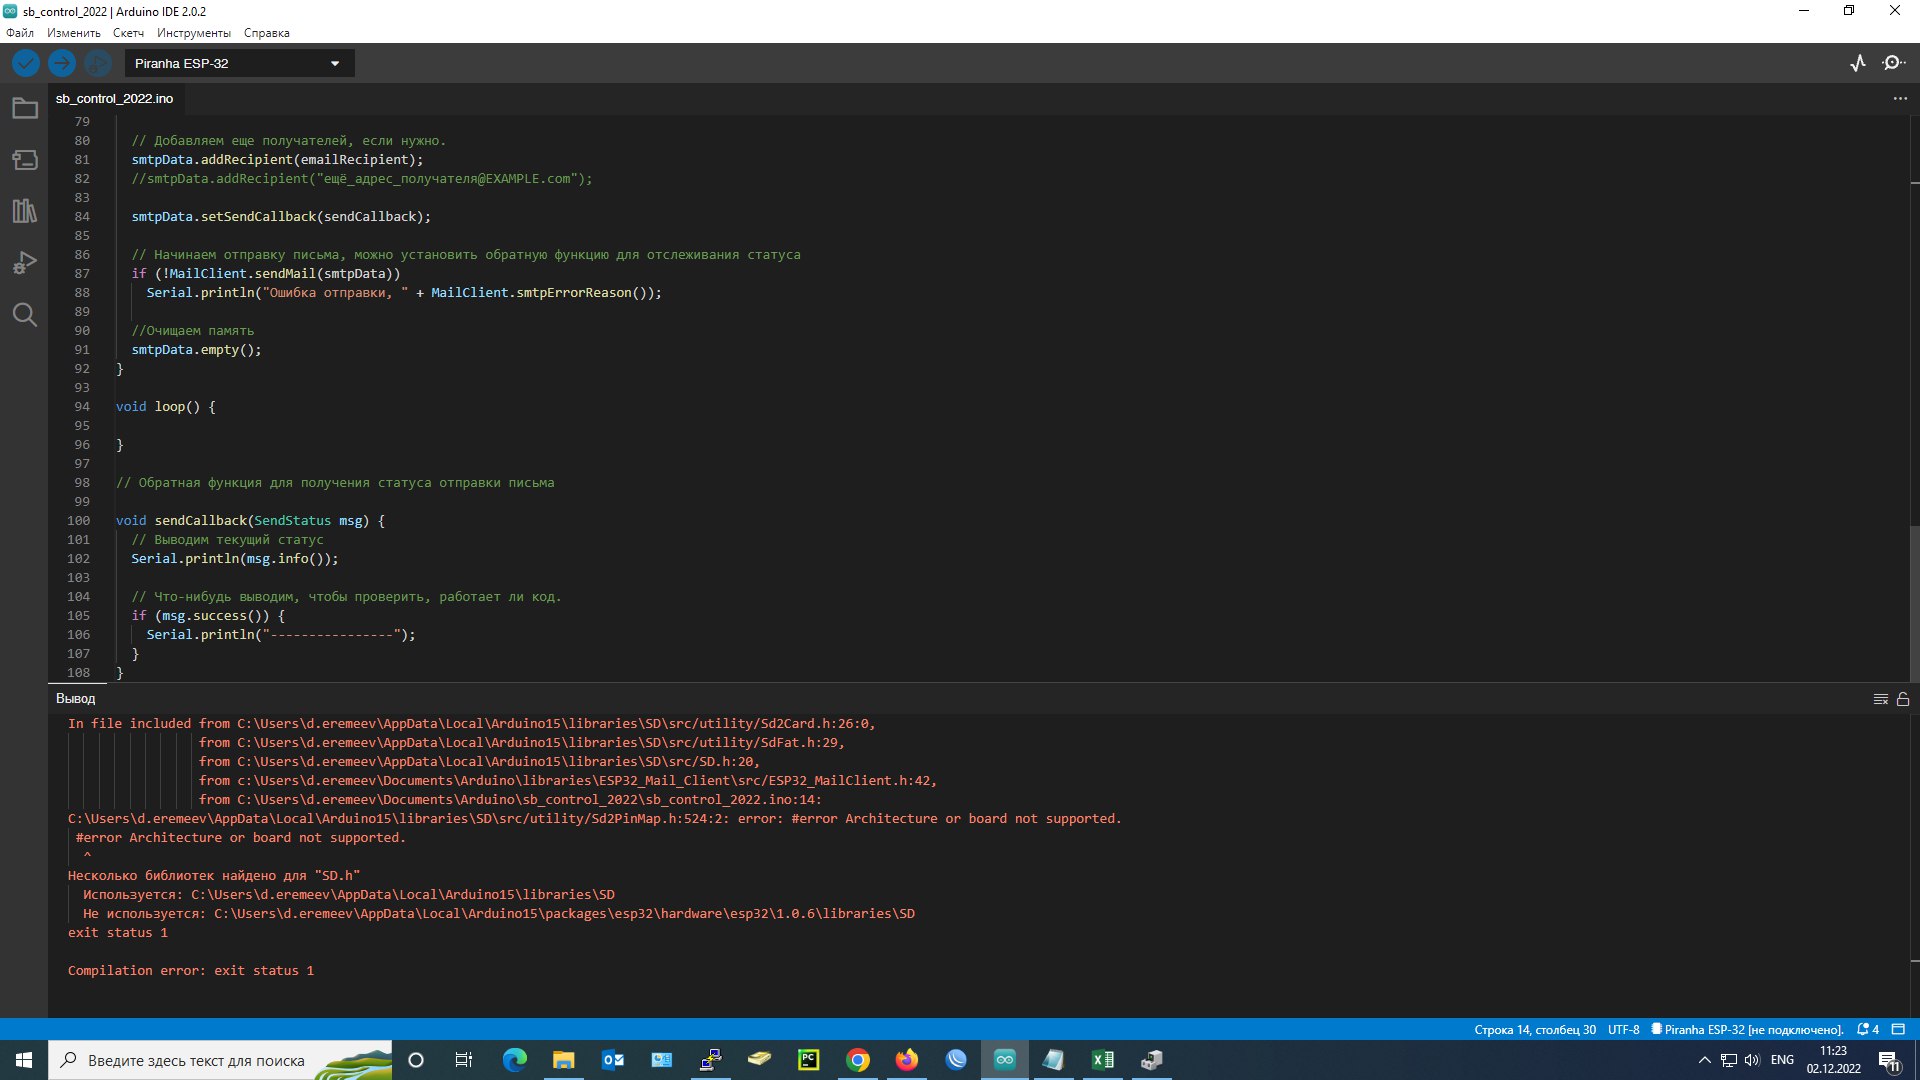This screenshot has height=1080, width=1920.
Task: Show hidden system tray icons chevron
Action: point(1704,1060)
